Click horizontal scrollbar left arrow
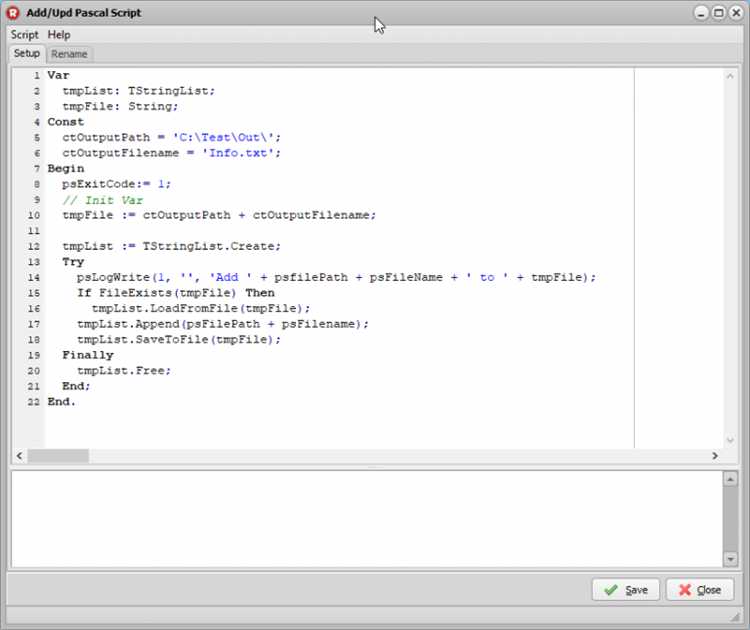The image size is (750, 630). click(x=19, y=456)
